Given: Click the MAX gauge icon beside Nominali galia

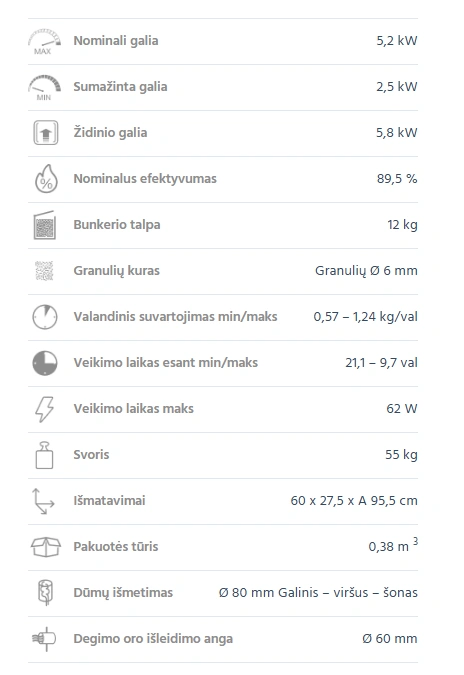Looking at the screenshot, I should (x=44, y=41).
